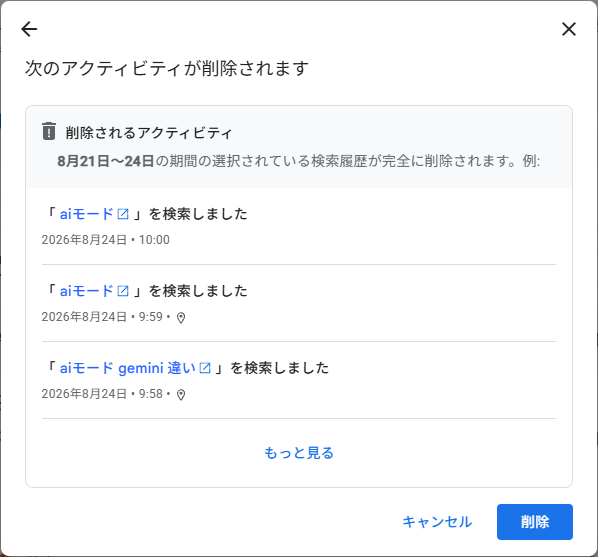This screenshot has height=557, width=598.
Task: Open external-link icon in the 9:59 entry
Action: [123, 291]
